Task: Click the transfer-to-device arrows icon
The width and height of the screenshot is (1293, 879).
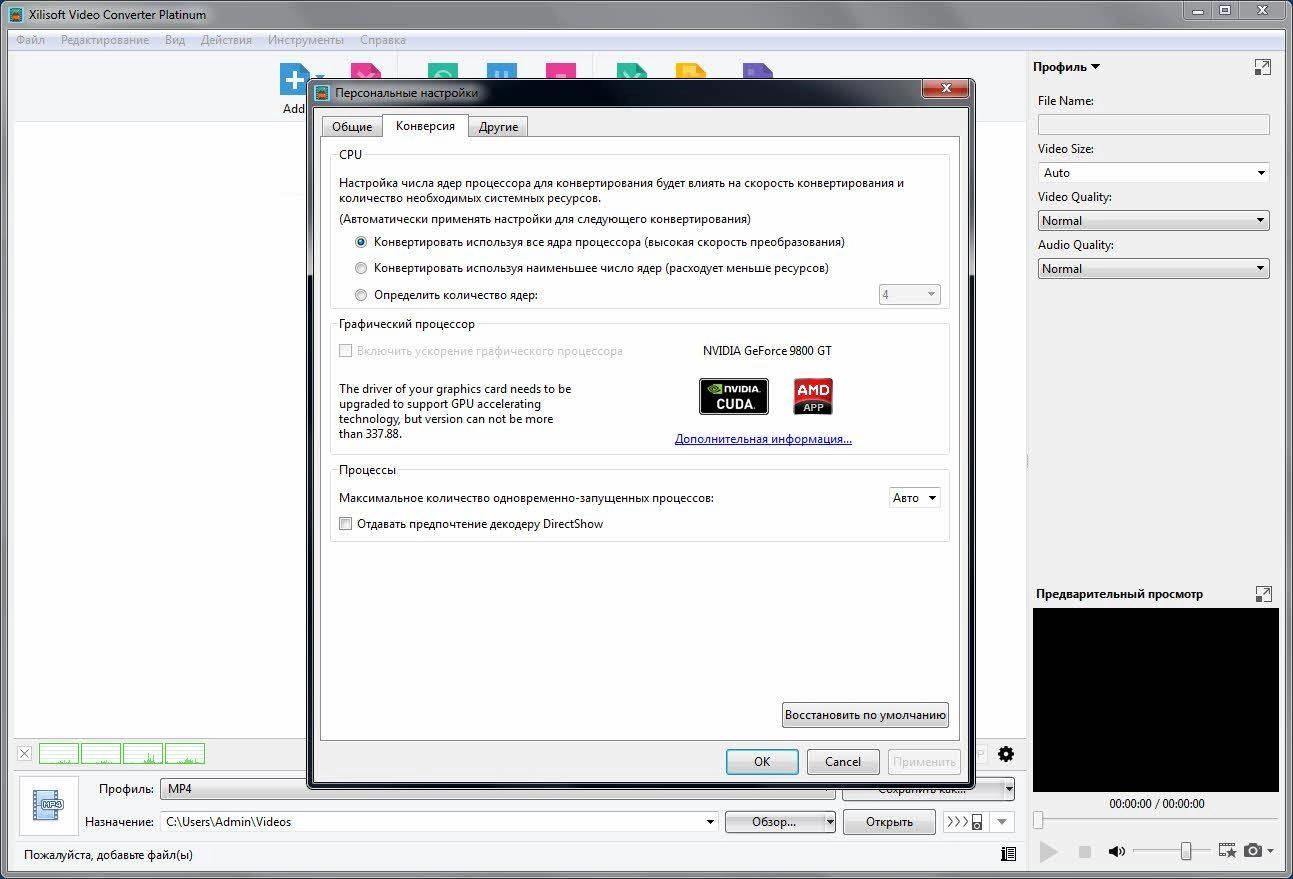Action: [x=964, y=822]
